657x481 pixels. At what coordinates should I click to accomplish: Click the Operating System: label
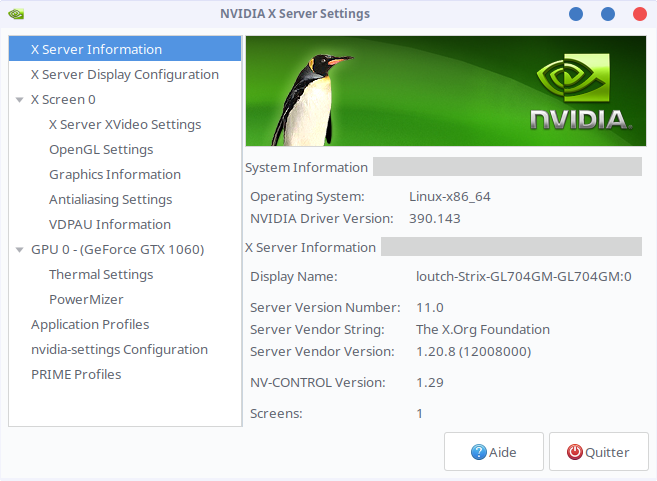pos(307,197)
